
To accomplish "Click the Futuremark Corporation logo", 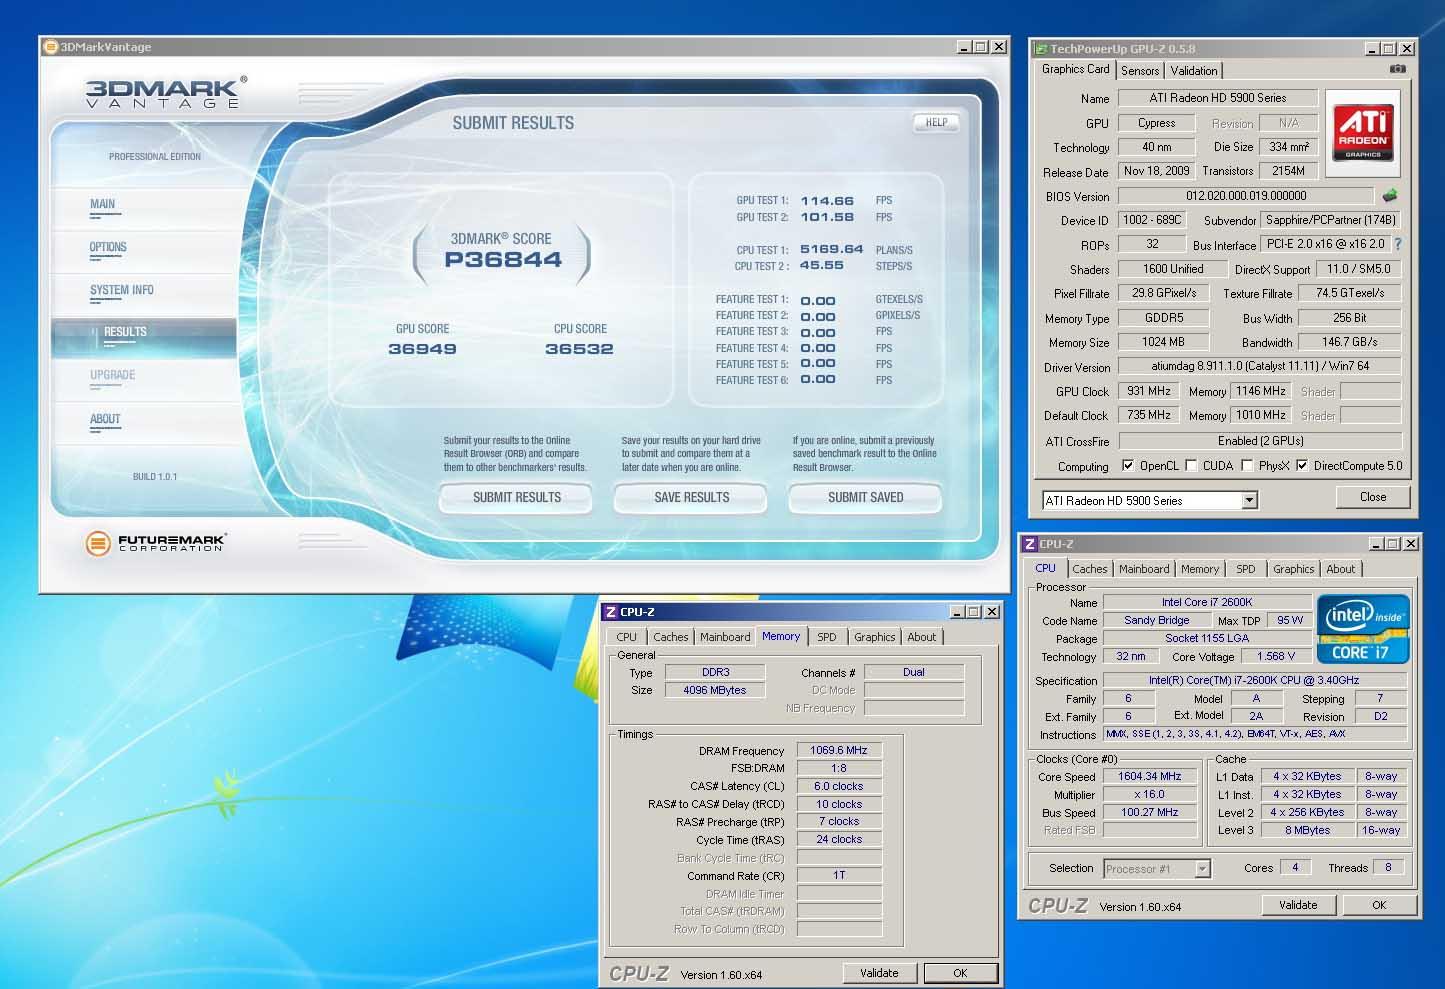I will [x=155, y=543].
